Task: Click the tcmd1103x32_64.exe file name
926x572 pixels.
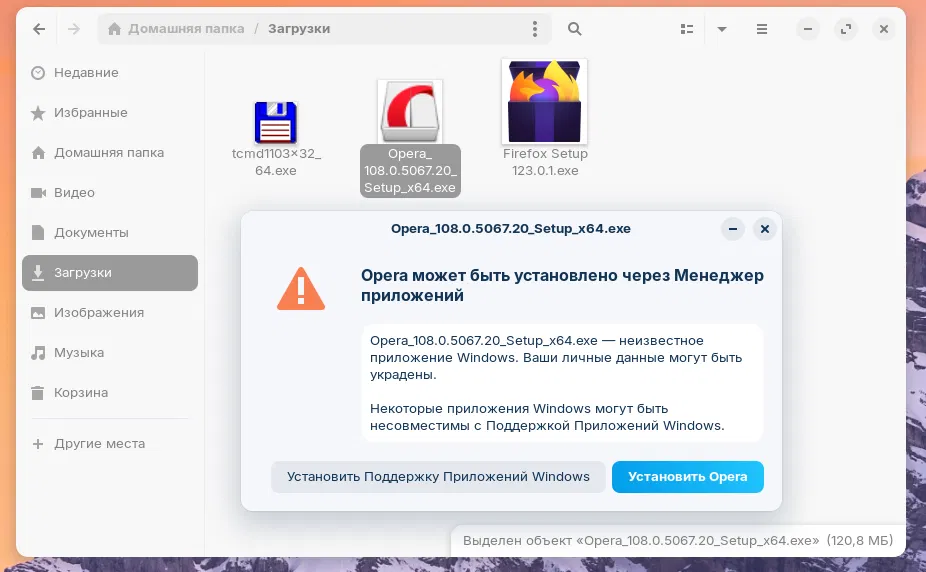Action: pos(276,162)
